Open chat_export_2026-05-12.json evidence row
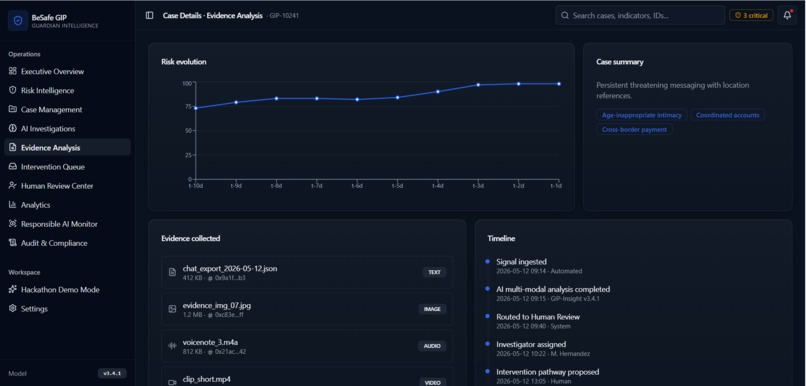The image size is (806, 386). click(x=307, y=272)
